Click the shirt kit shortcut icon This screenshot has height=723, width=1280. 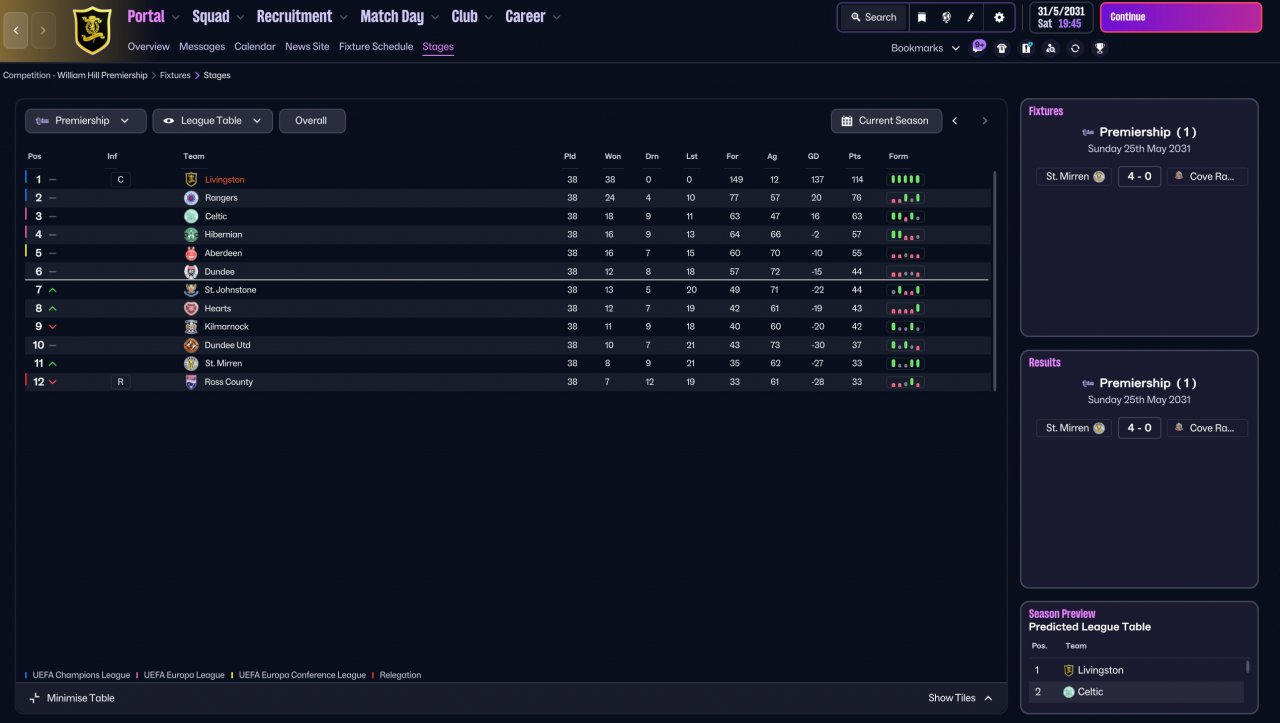pyautogui.click(x=1002, y=48)
